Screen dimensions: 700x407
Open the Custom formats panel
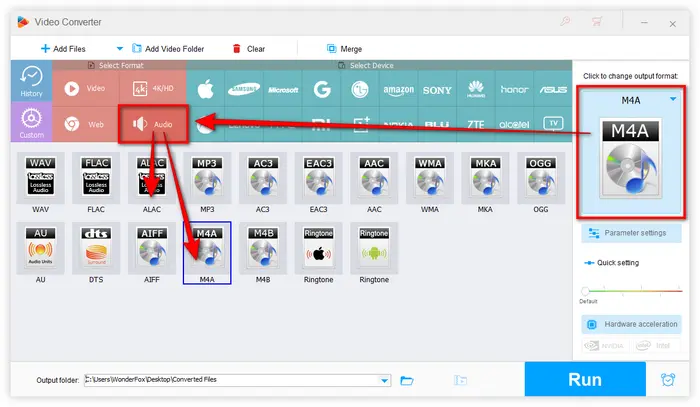point(31,122)
